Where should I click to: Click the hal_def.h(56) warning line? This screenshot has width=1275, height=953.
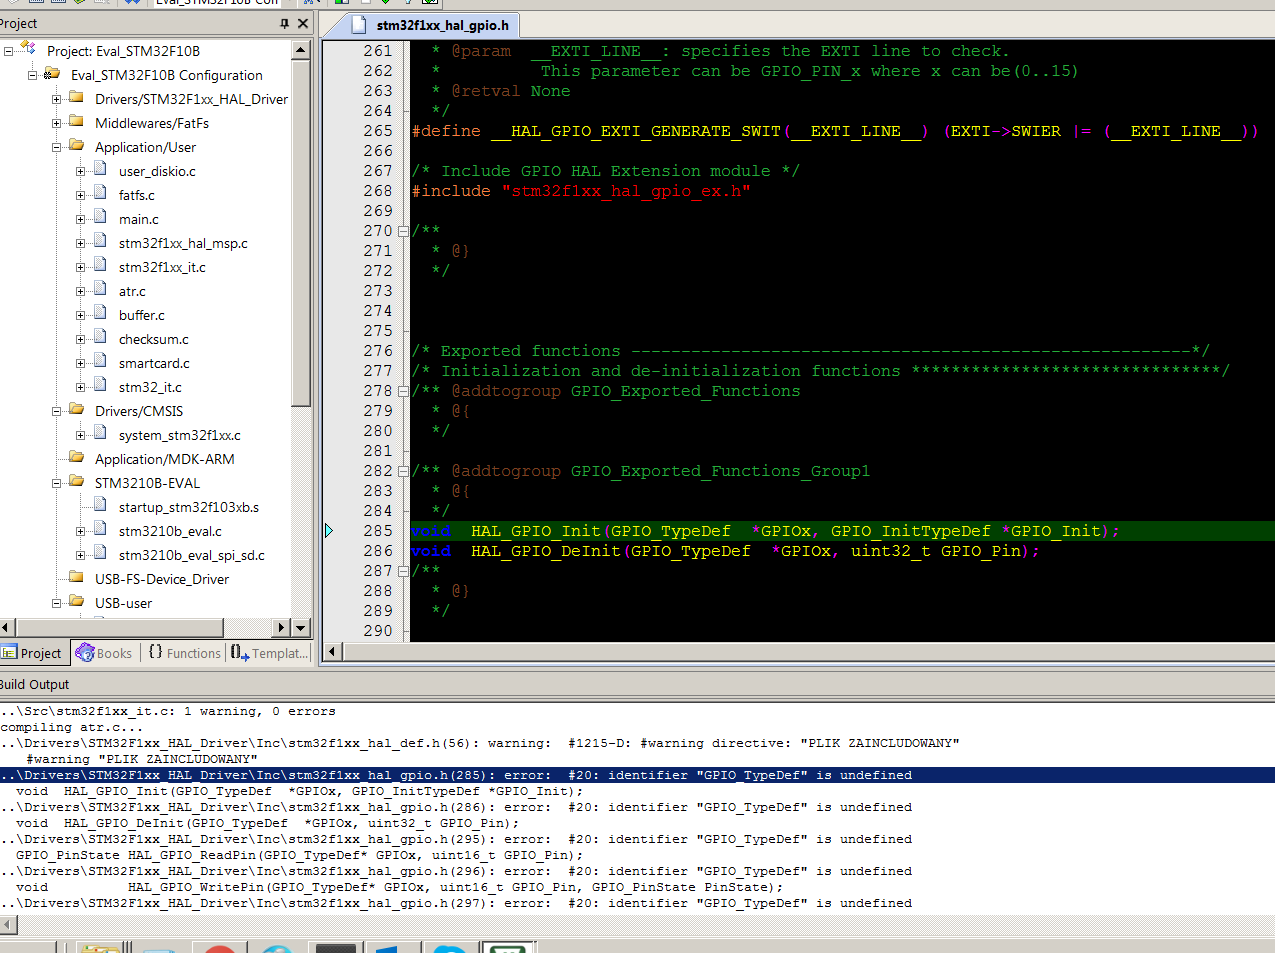pyautogui.click(x=480, y=743)
